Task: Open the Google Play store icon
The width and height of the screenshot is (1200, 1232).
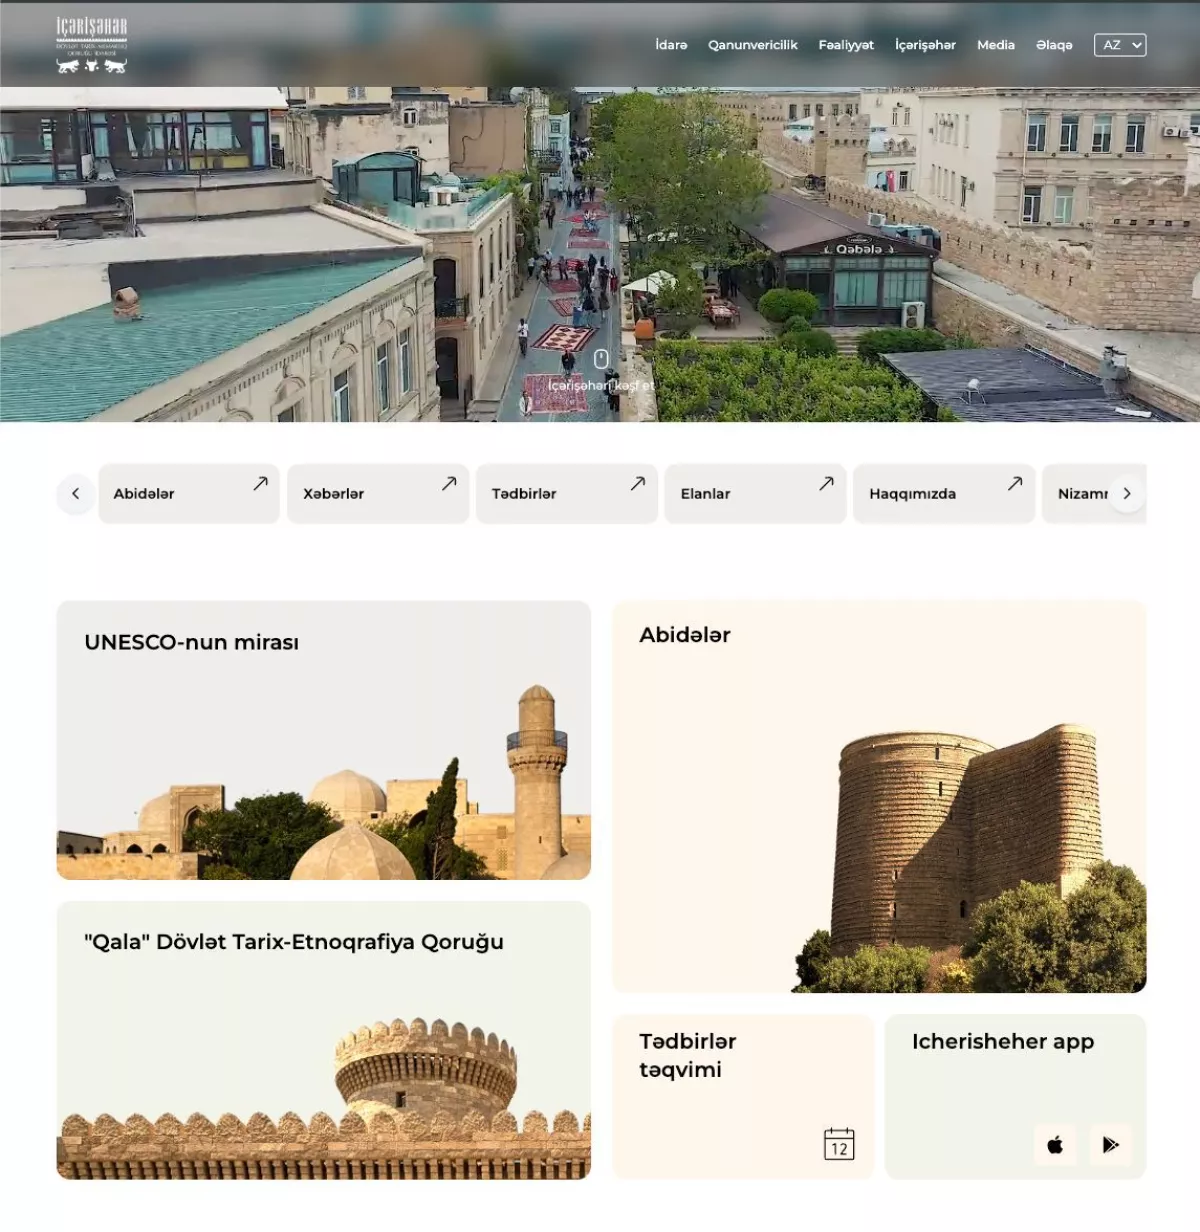Action: tap(1110, 1145)
